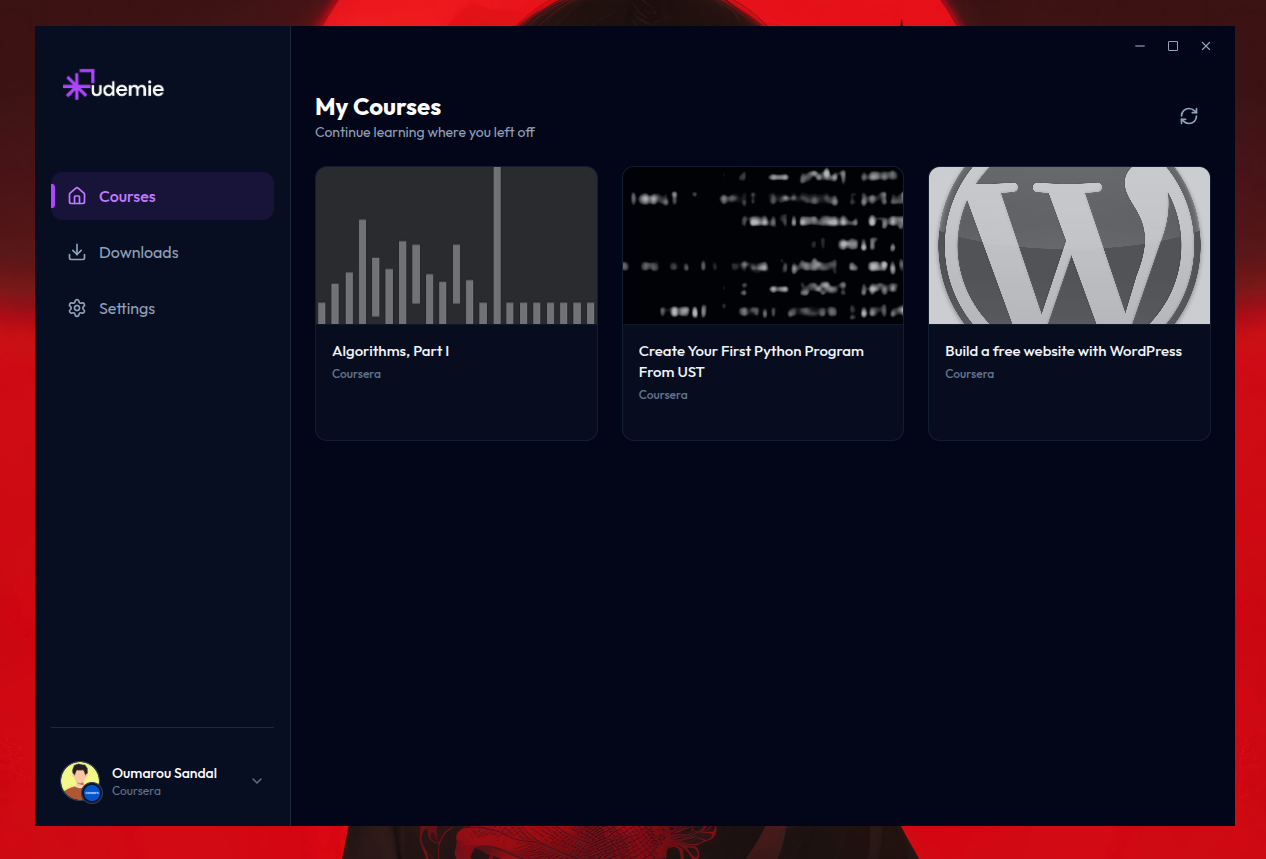This screenshot has width=1266, height=859.
Task: Select the Create Your First Python Program course
Action: 762,303
